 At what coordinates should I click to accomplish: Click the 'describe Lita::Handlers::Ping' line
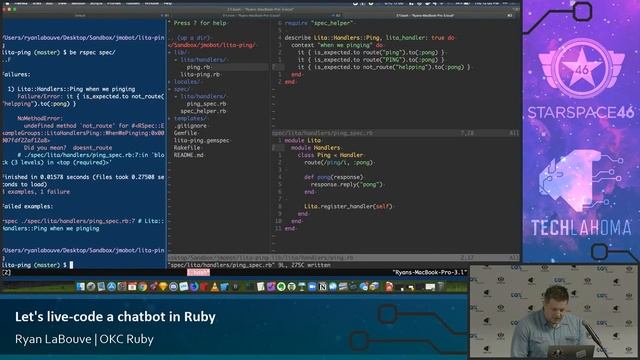370,38
